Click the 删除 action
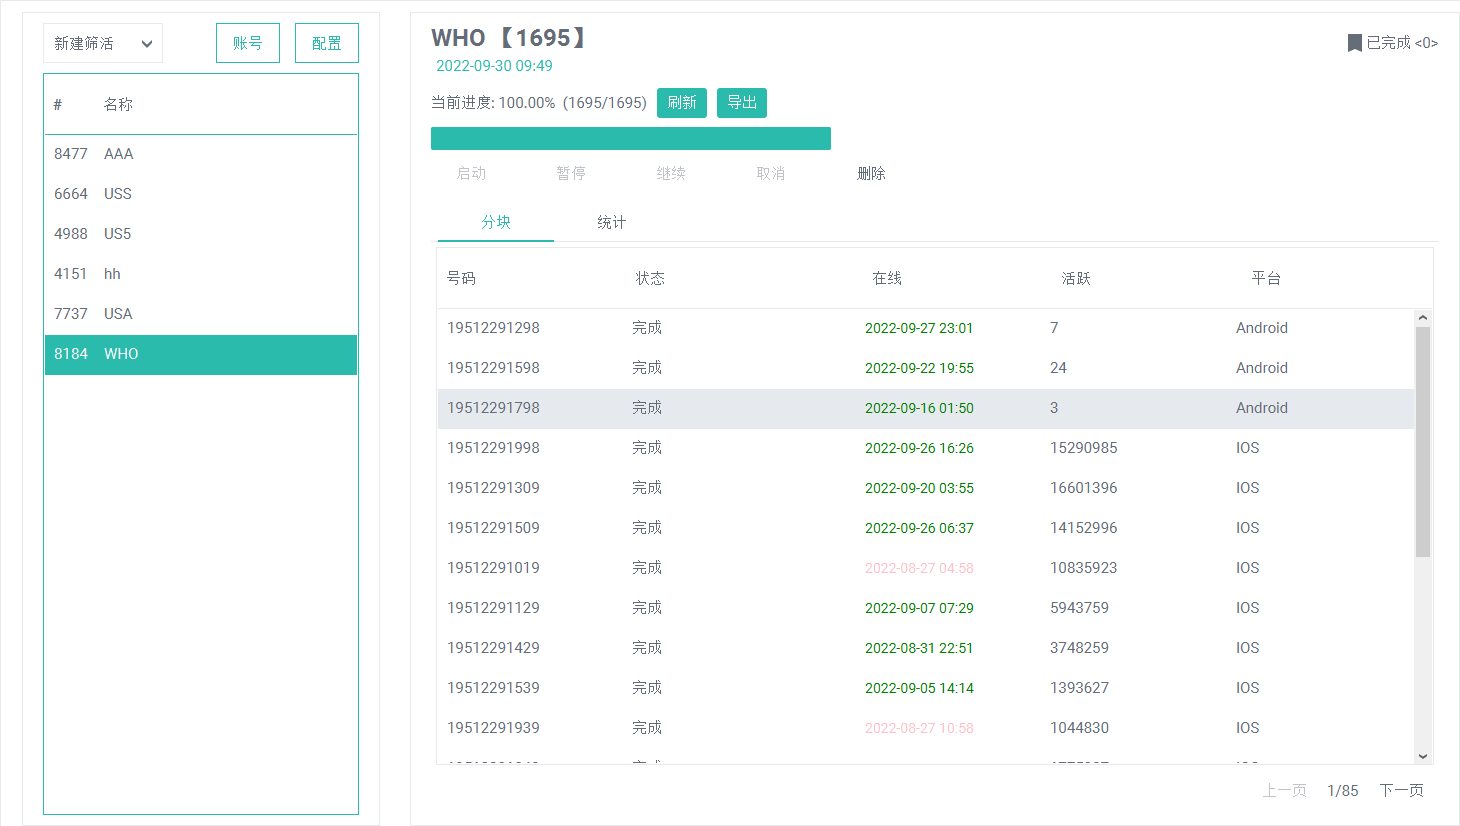This screenshot has width=1460, height=826. click(871, 173)
